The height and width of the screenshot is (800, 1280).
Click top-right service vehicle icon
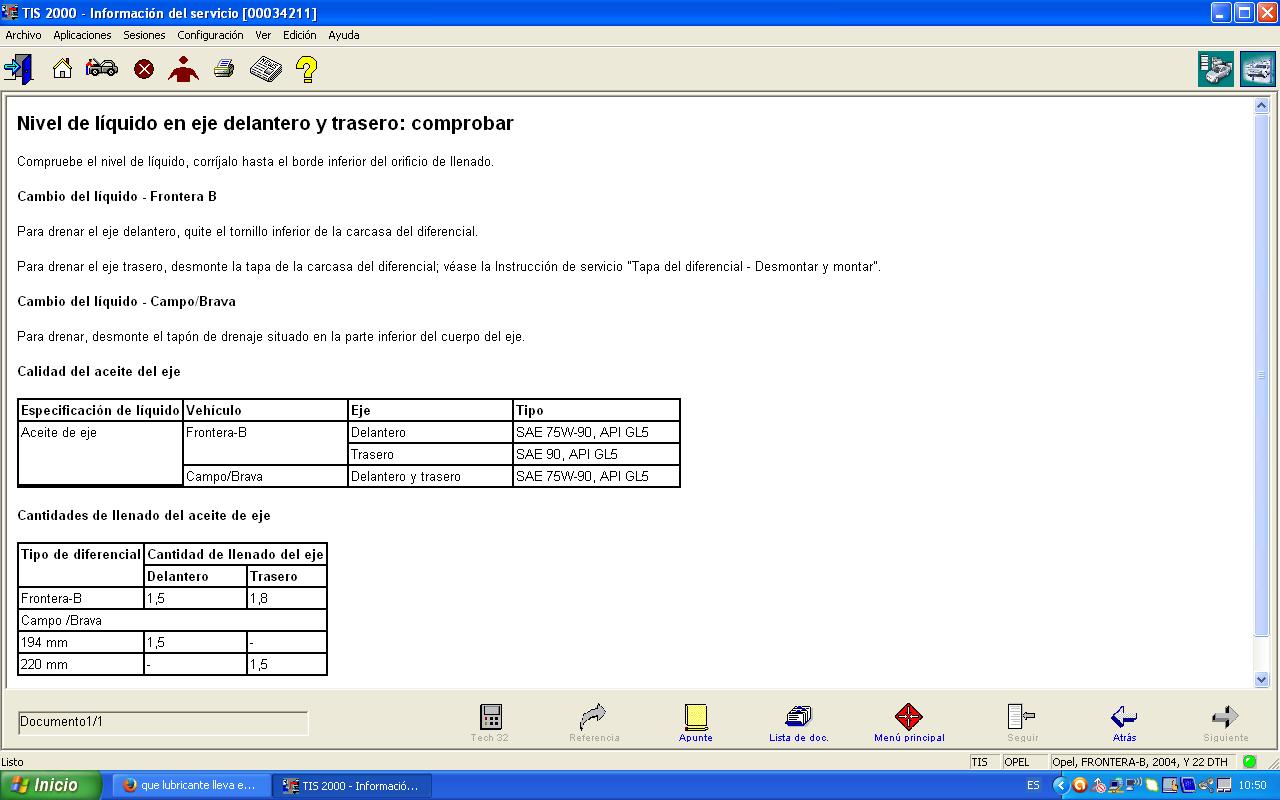pos(1257,70)
